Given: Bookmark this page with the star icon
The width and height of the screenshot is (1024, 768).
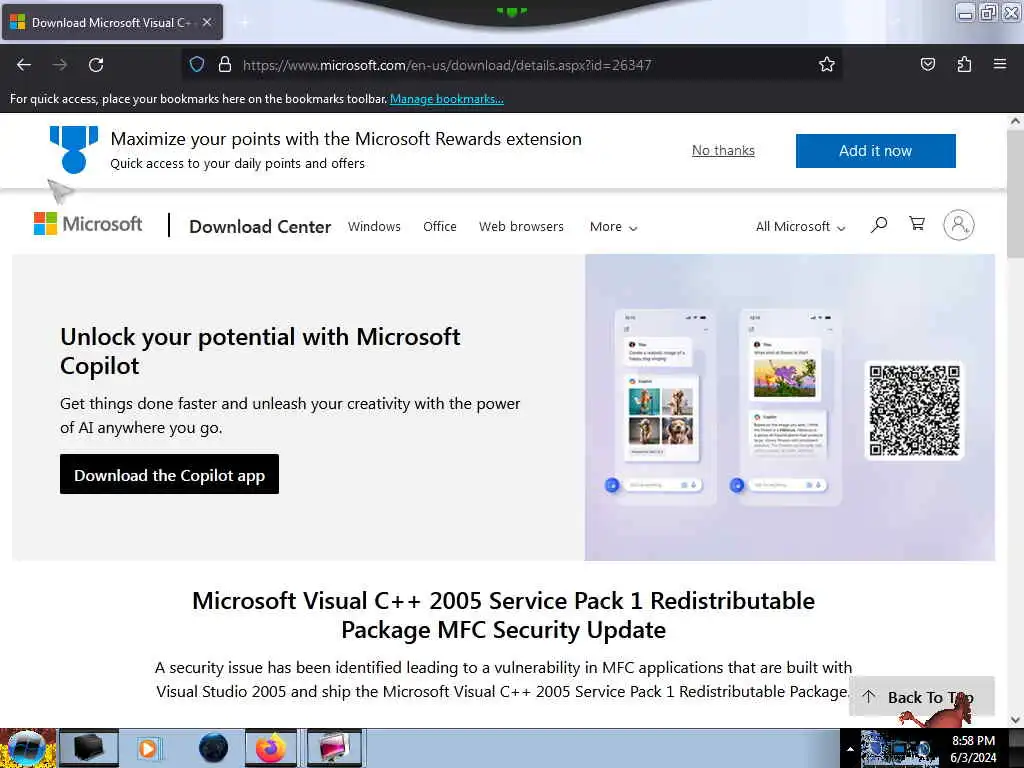Looking at the screenshot, I should (827, 64).
